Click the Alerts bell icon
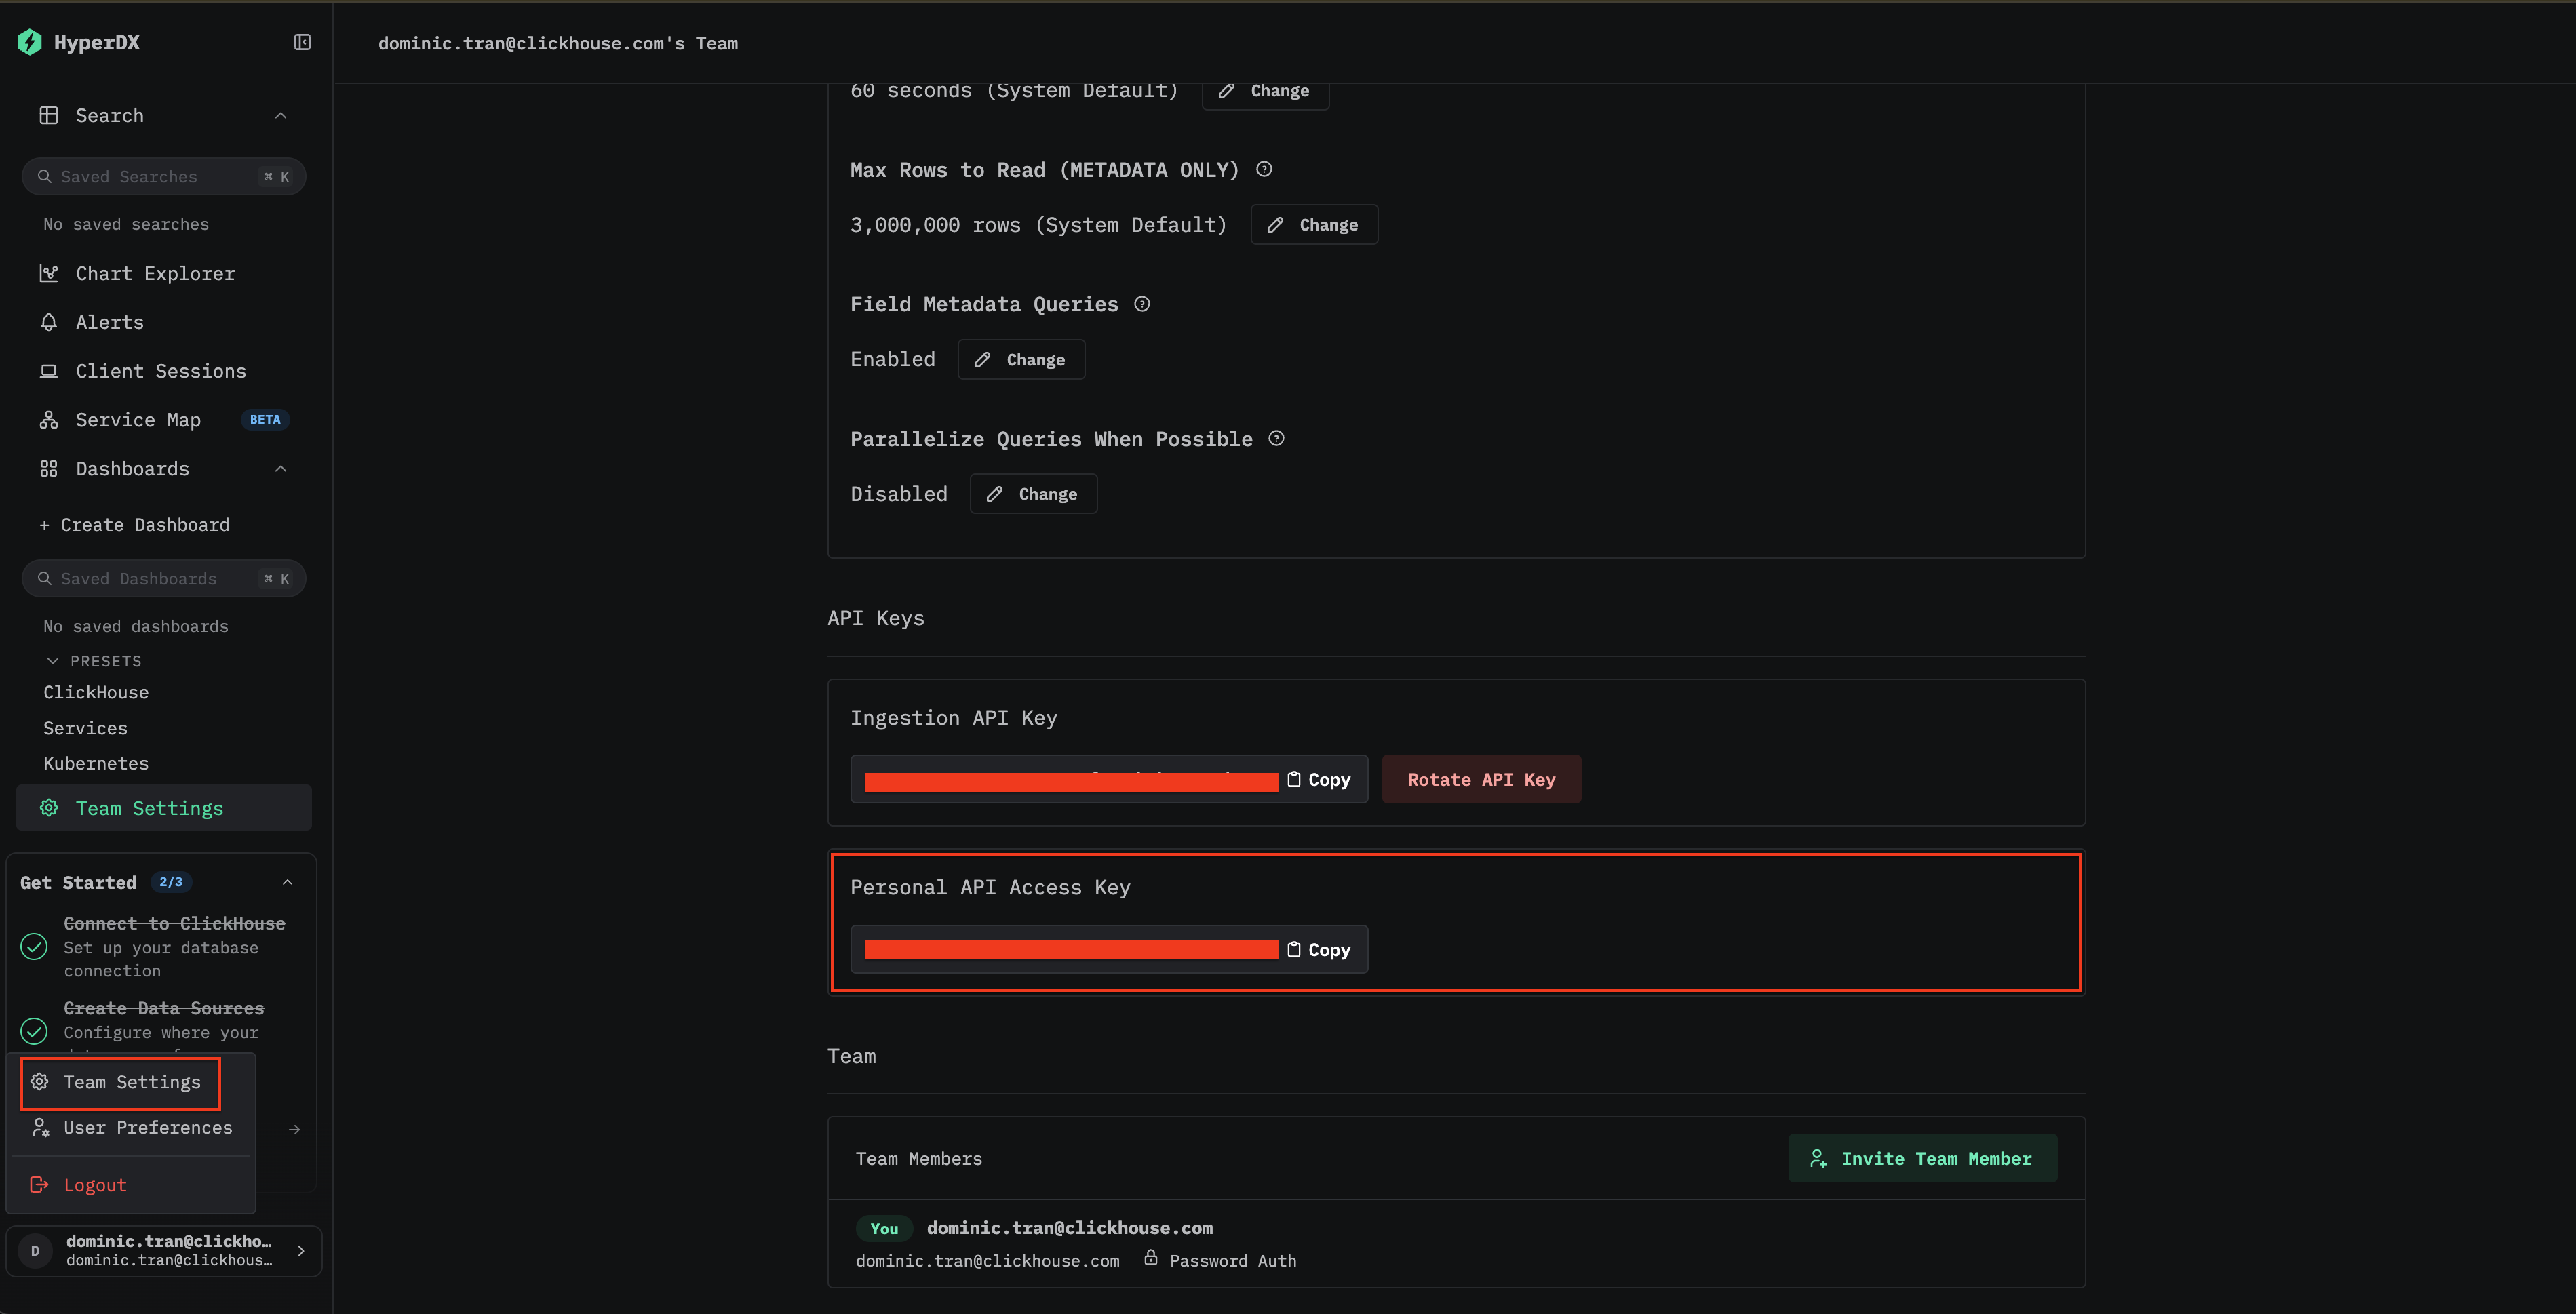 [48, 321]
